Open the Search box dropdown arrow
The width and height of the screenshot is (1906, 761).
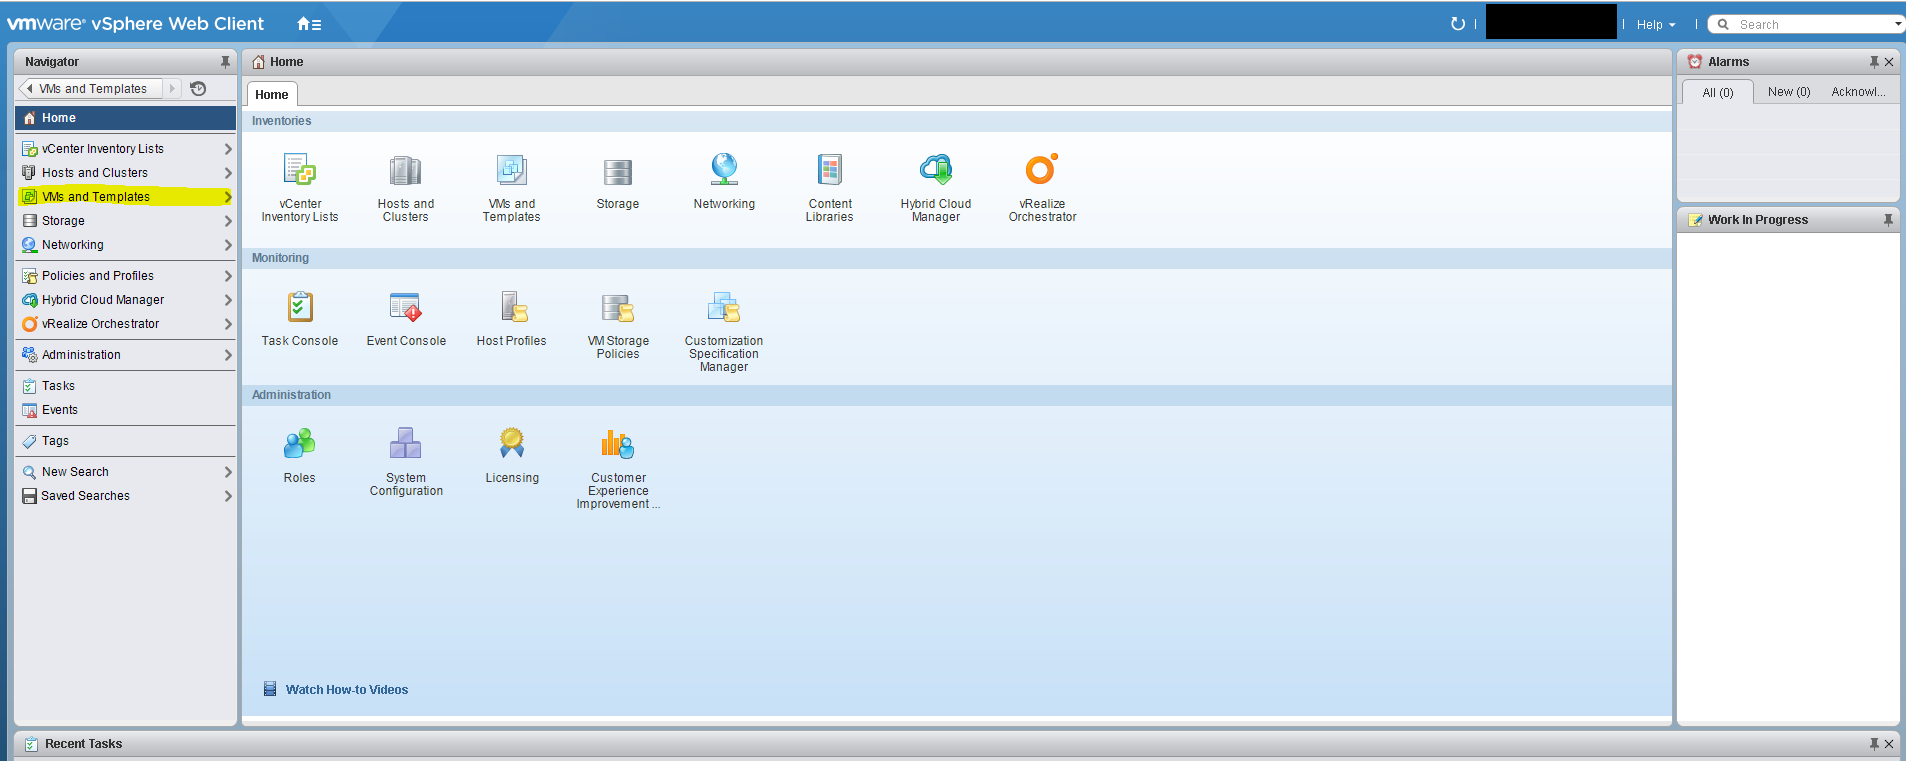pyautogui.click(x=1897, y=24)
